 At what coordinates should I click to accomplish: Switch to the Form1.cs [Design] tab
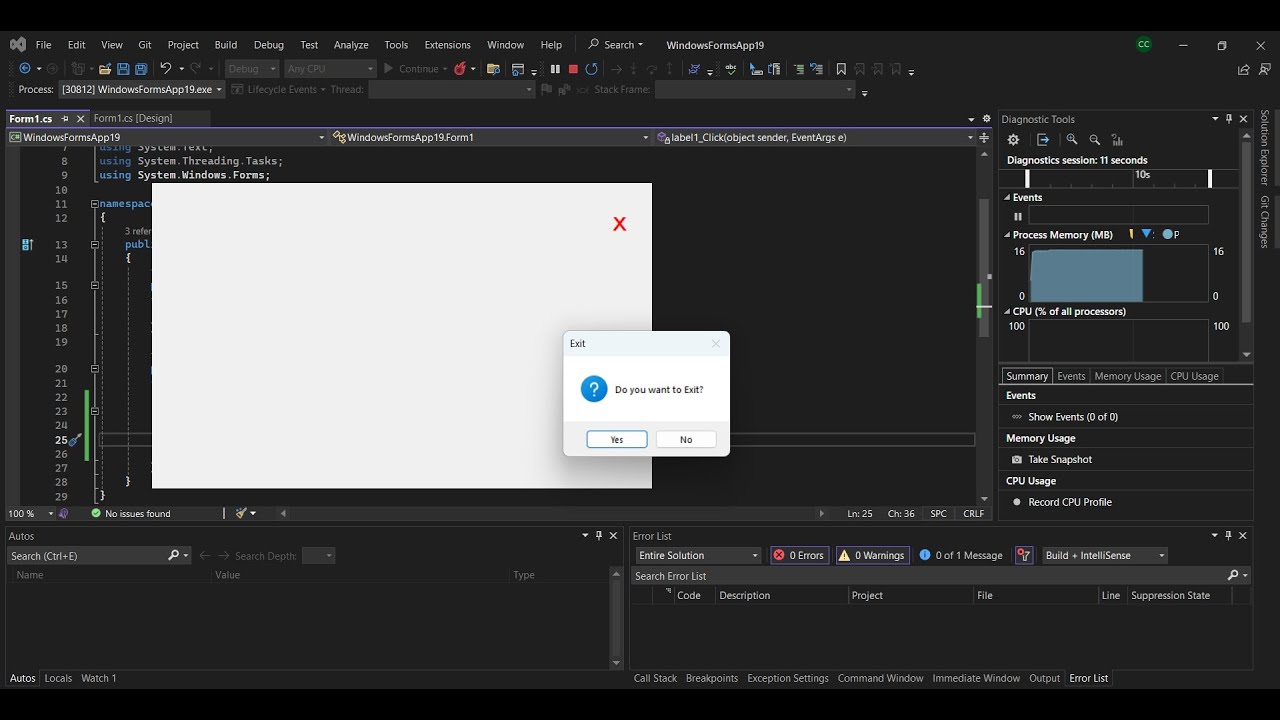tap(133, 118)
